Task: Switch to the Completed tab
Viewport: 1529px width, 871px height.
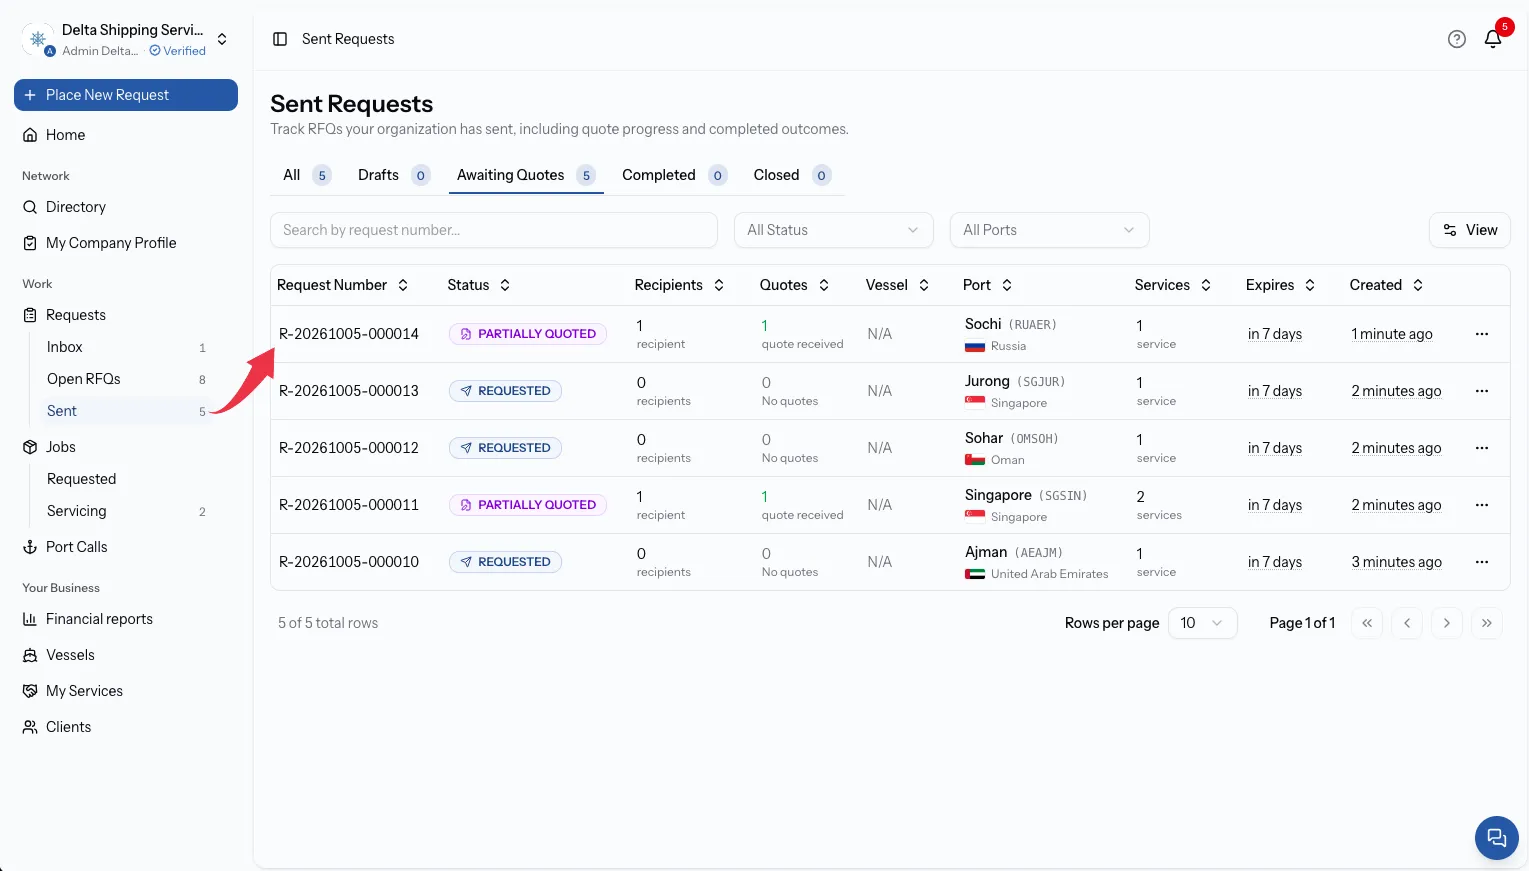Action: 674,175
